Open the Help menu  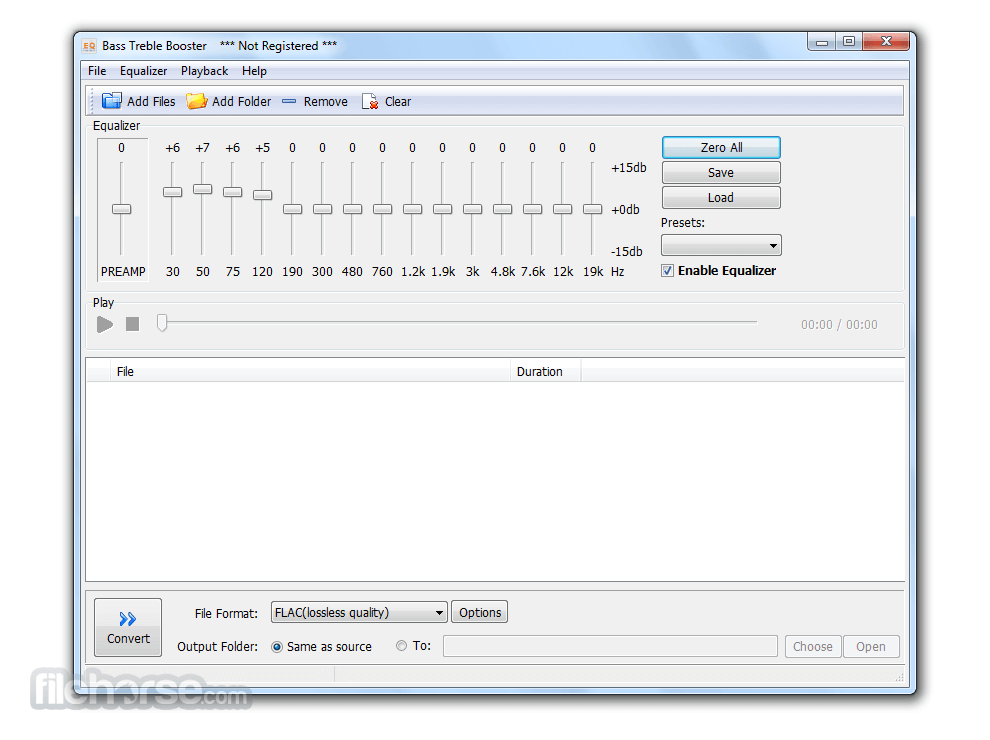click(254, 71)
